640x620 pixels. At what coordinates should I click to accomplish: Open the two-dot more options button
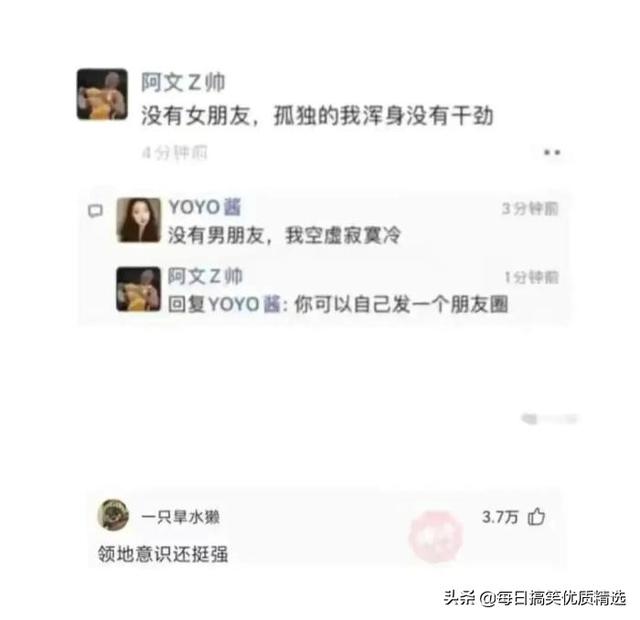(552, 152)
